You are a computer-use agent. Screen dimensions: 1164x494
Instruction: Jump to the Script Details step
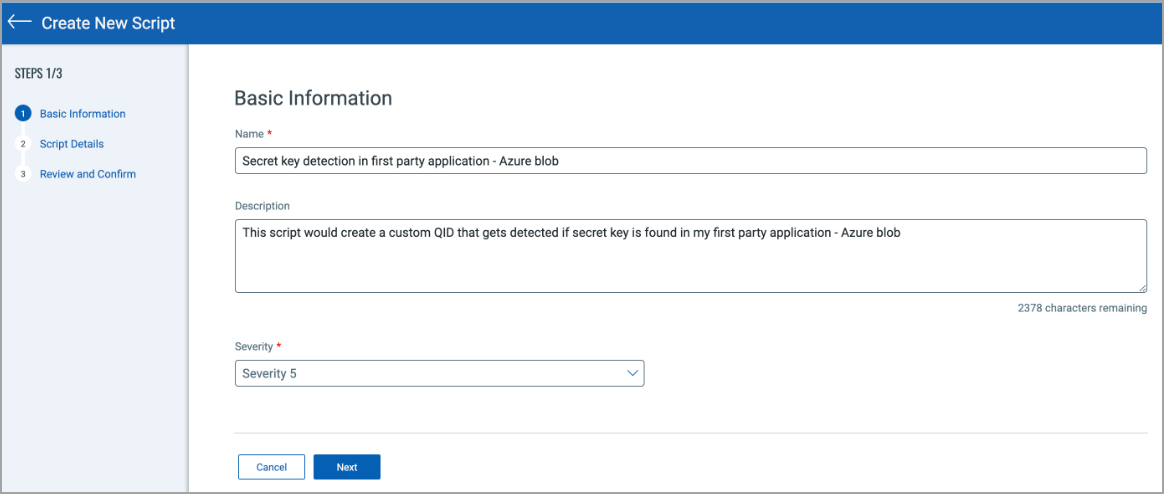pyautogui.click(x=71, y=144)
